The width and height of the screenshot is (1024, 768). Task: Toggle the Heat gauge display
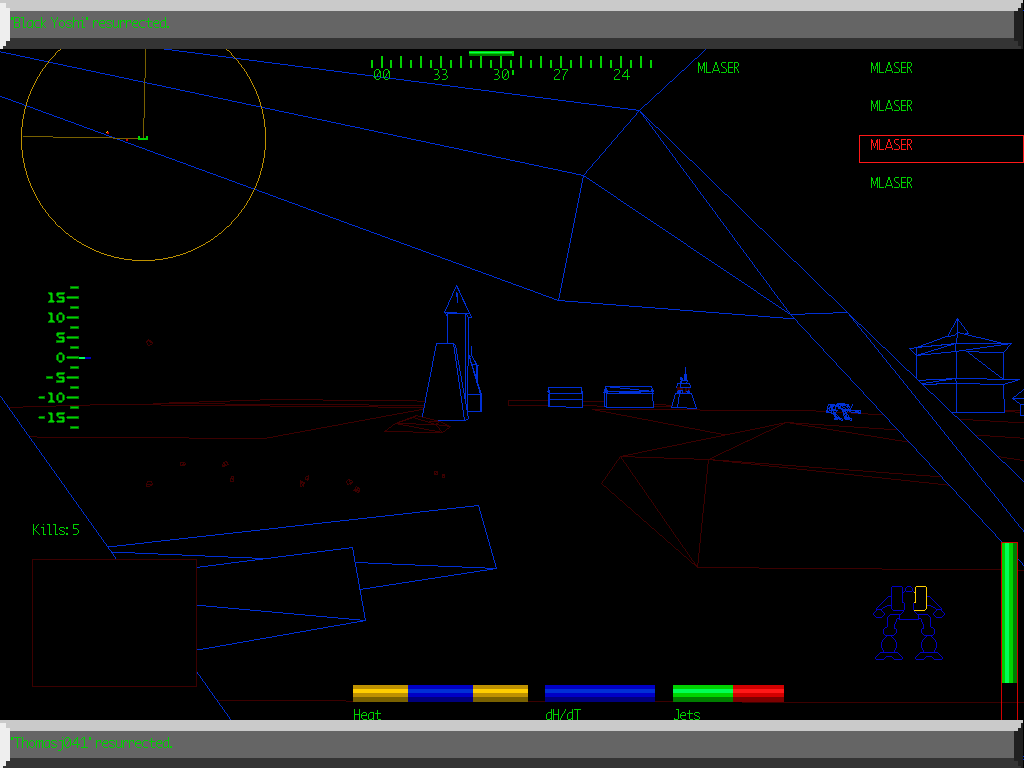coord(440,691)
